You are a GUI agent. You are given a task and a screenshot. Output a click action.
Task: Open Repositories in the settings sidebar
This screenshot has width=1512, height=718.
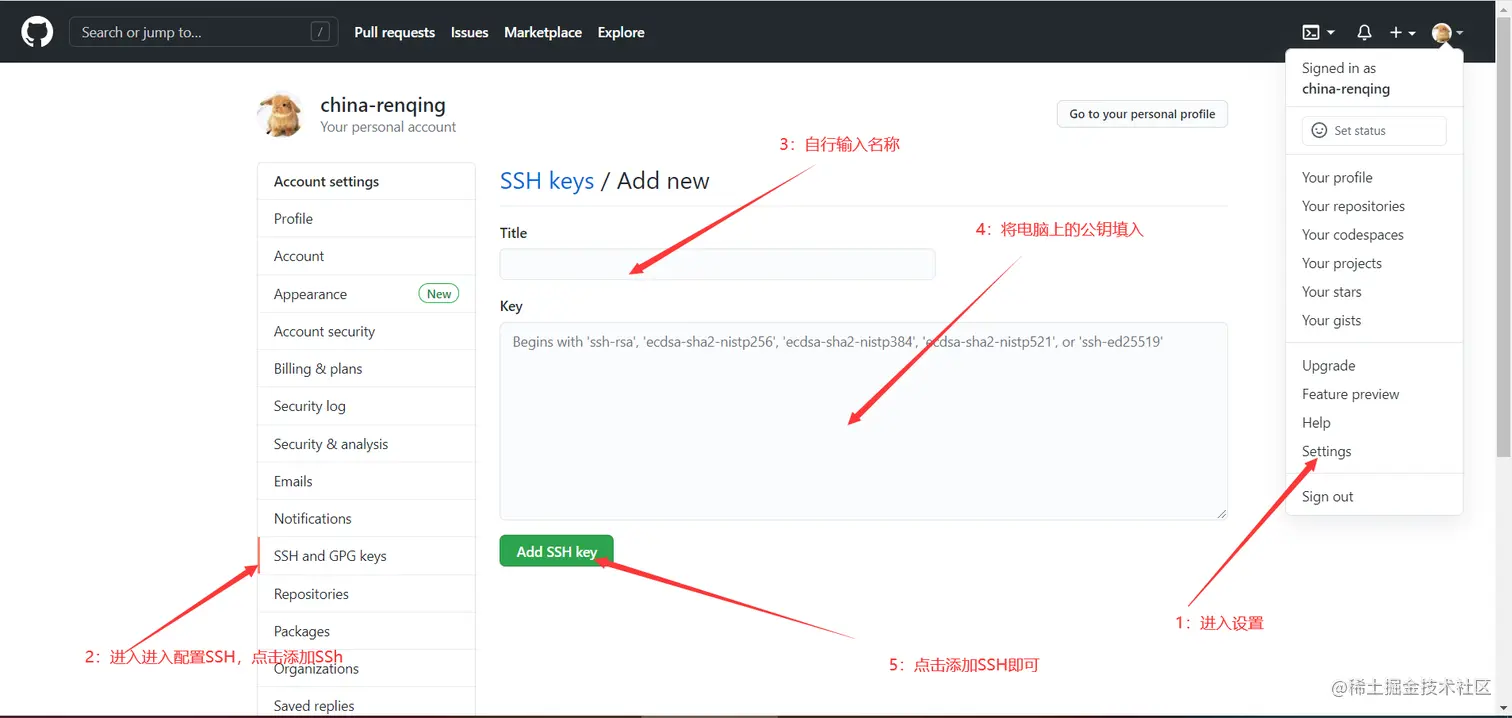(366, 593)
